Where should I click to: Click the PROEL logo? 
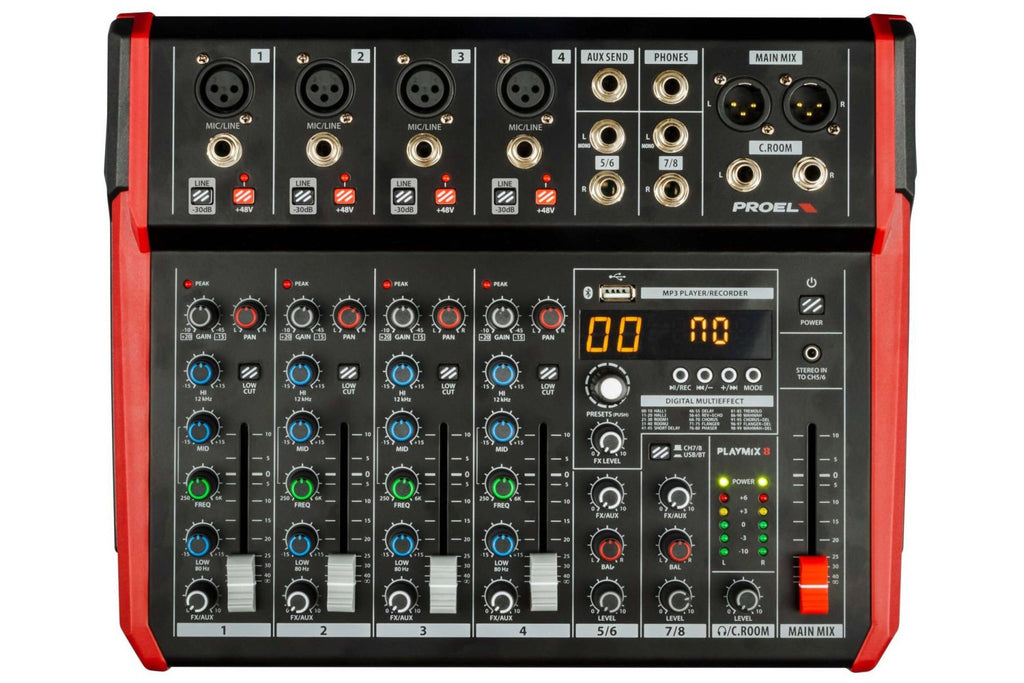[775, 207]
